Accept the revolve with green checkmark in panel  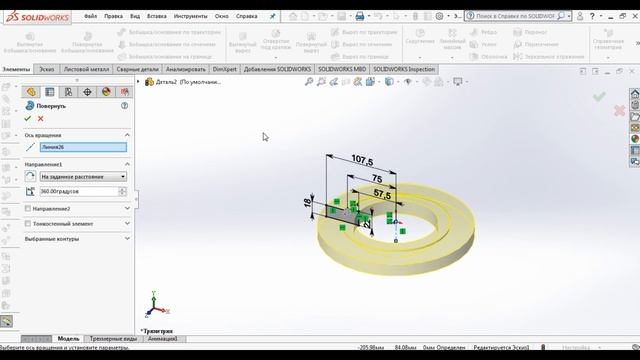(28, 118)
